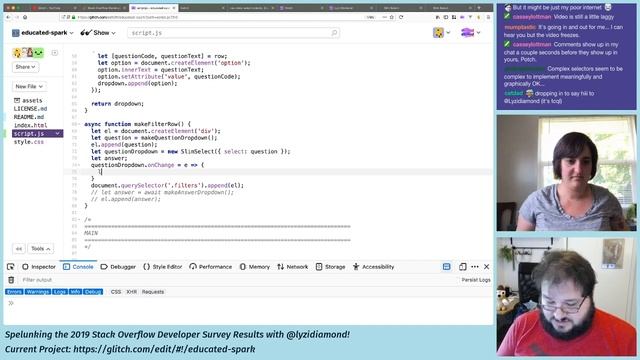Open style.css in the file list

tap(29, 142)
